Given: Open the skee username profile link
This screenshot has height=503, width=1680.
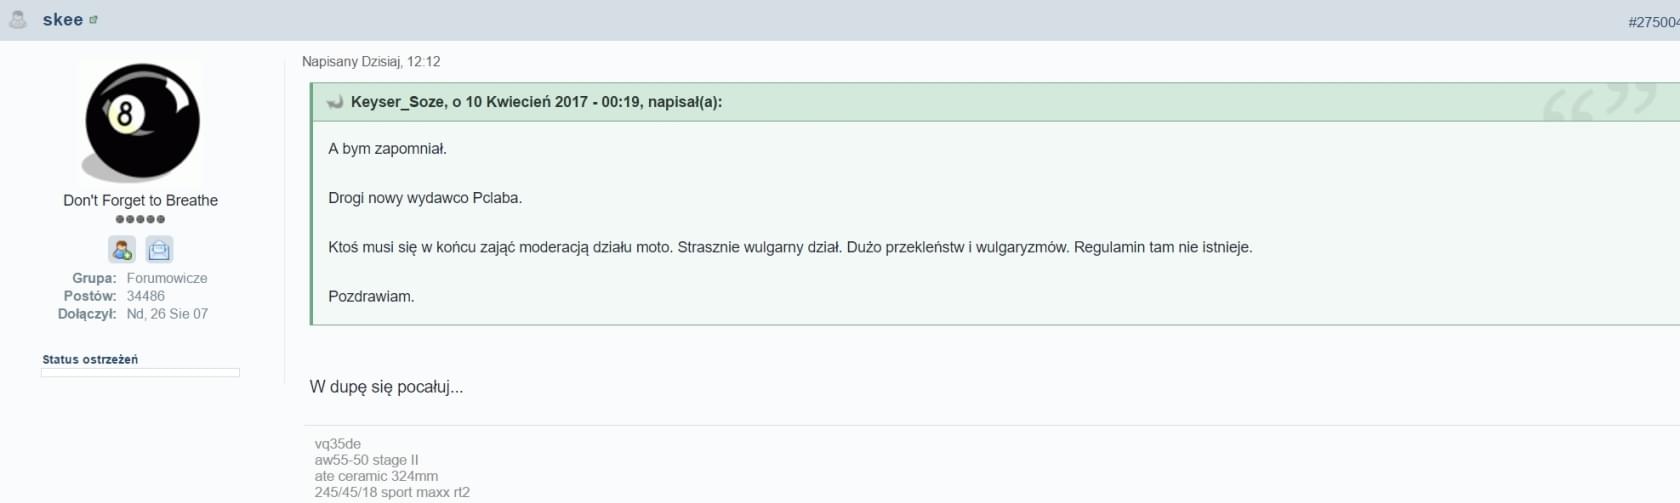Looking at the screenshot, I should click(x=62, y=20).
